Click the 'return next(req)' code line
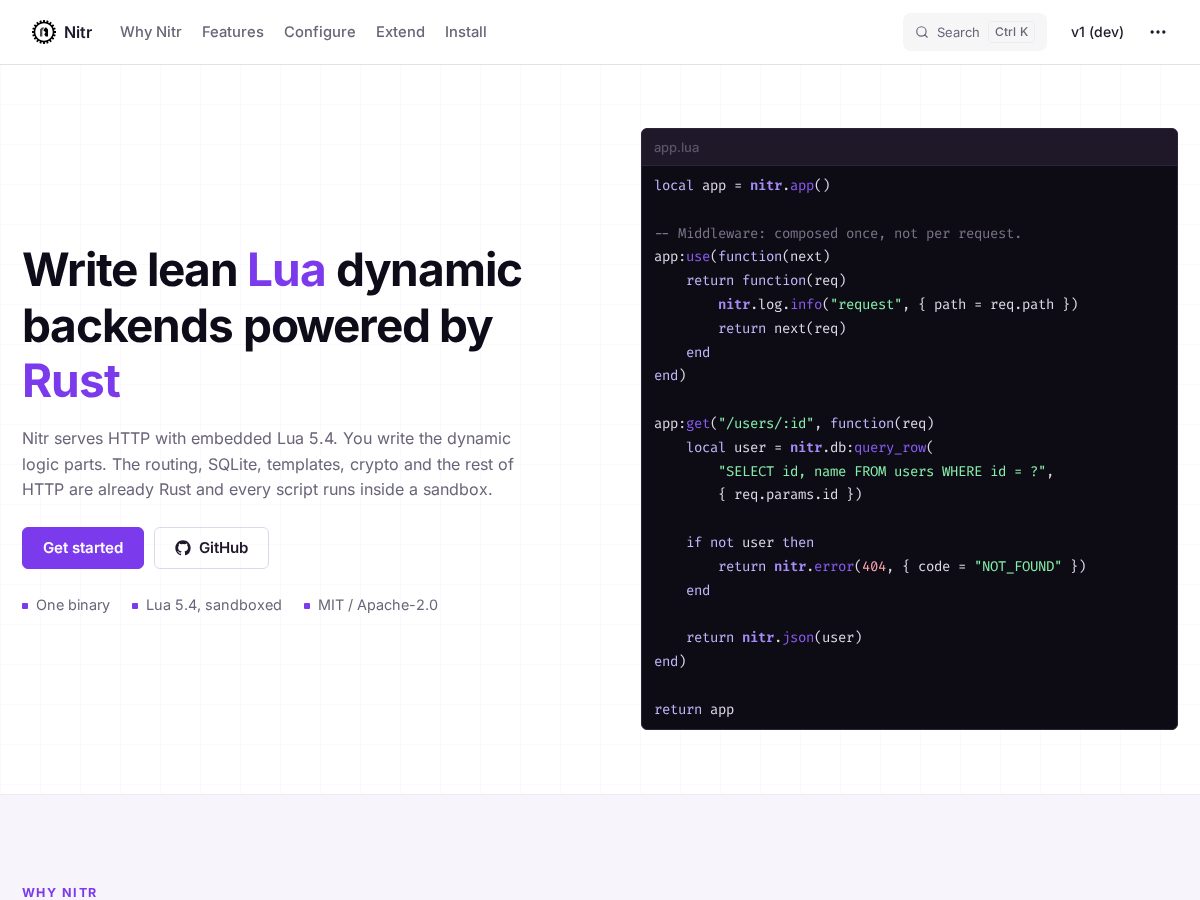 tap(782, 328)
